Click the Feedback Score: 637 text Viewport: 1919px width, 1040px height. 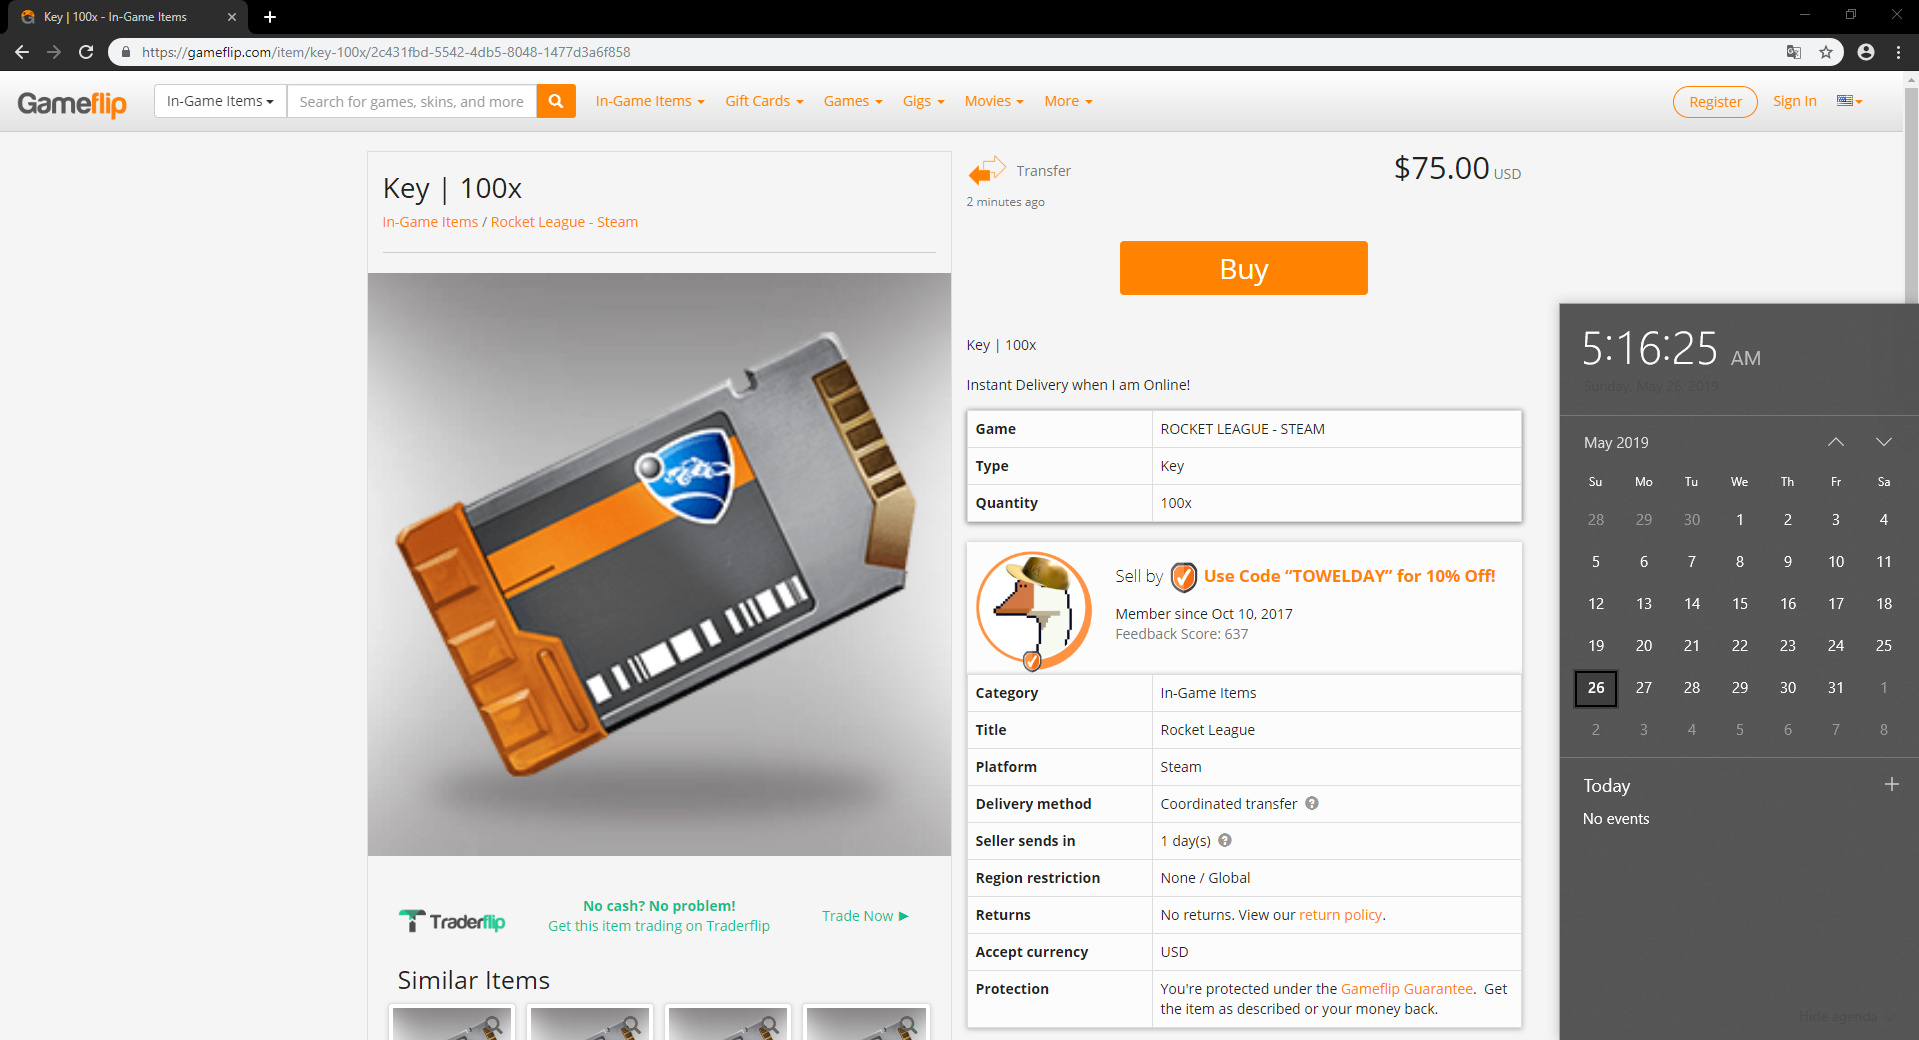pos(1181,633)
